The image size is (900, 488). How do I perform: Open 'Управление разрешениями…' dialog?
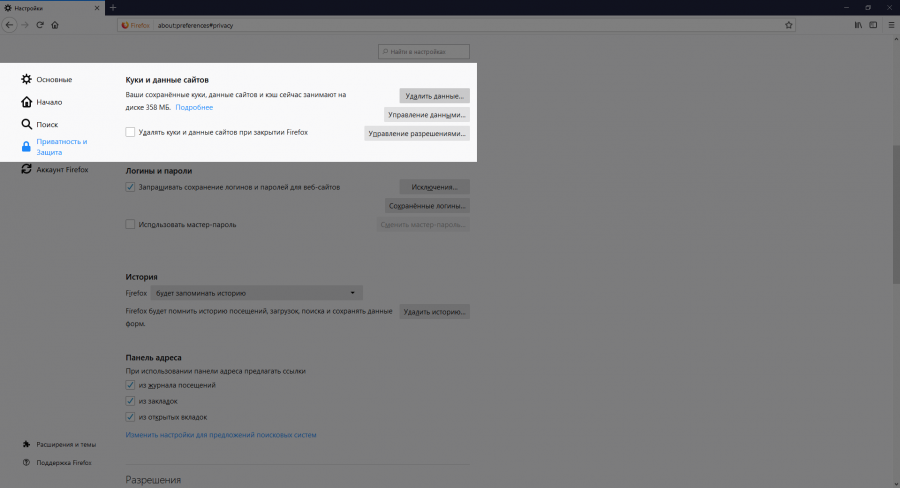point(417,133)
